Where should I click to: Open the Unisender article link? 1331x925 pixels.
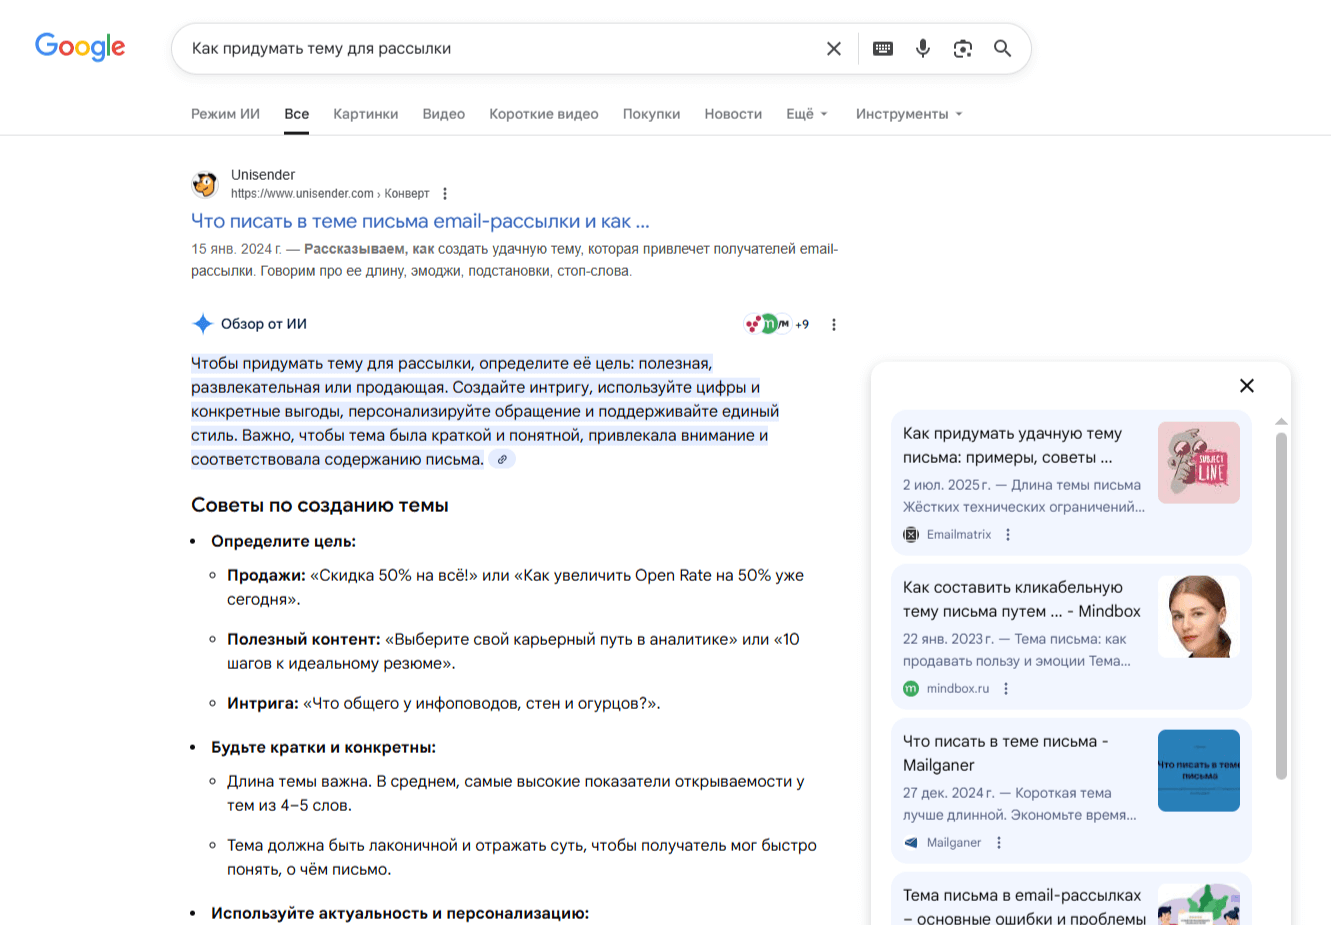click(420, 220)
